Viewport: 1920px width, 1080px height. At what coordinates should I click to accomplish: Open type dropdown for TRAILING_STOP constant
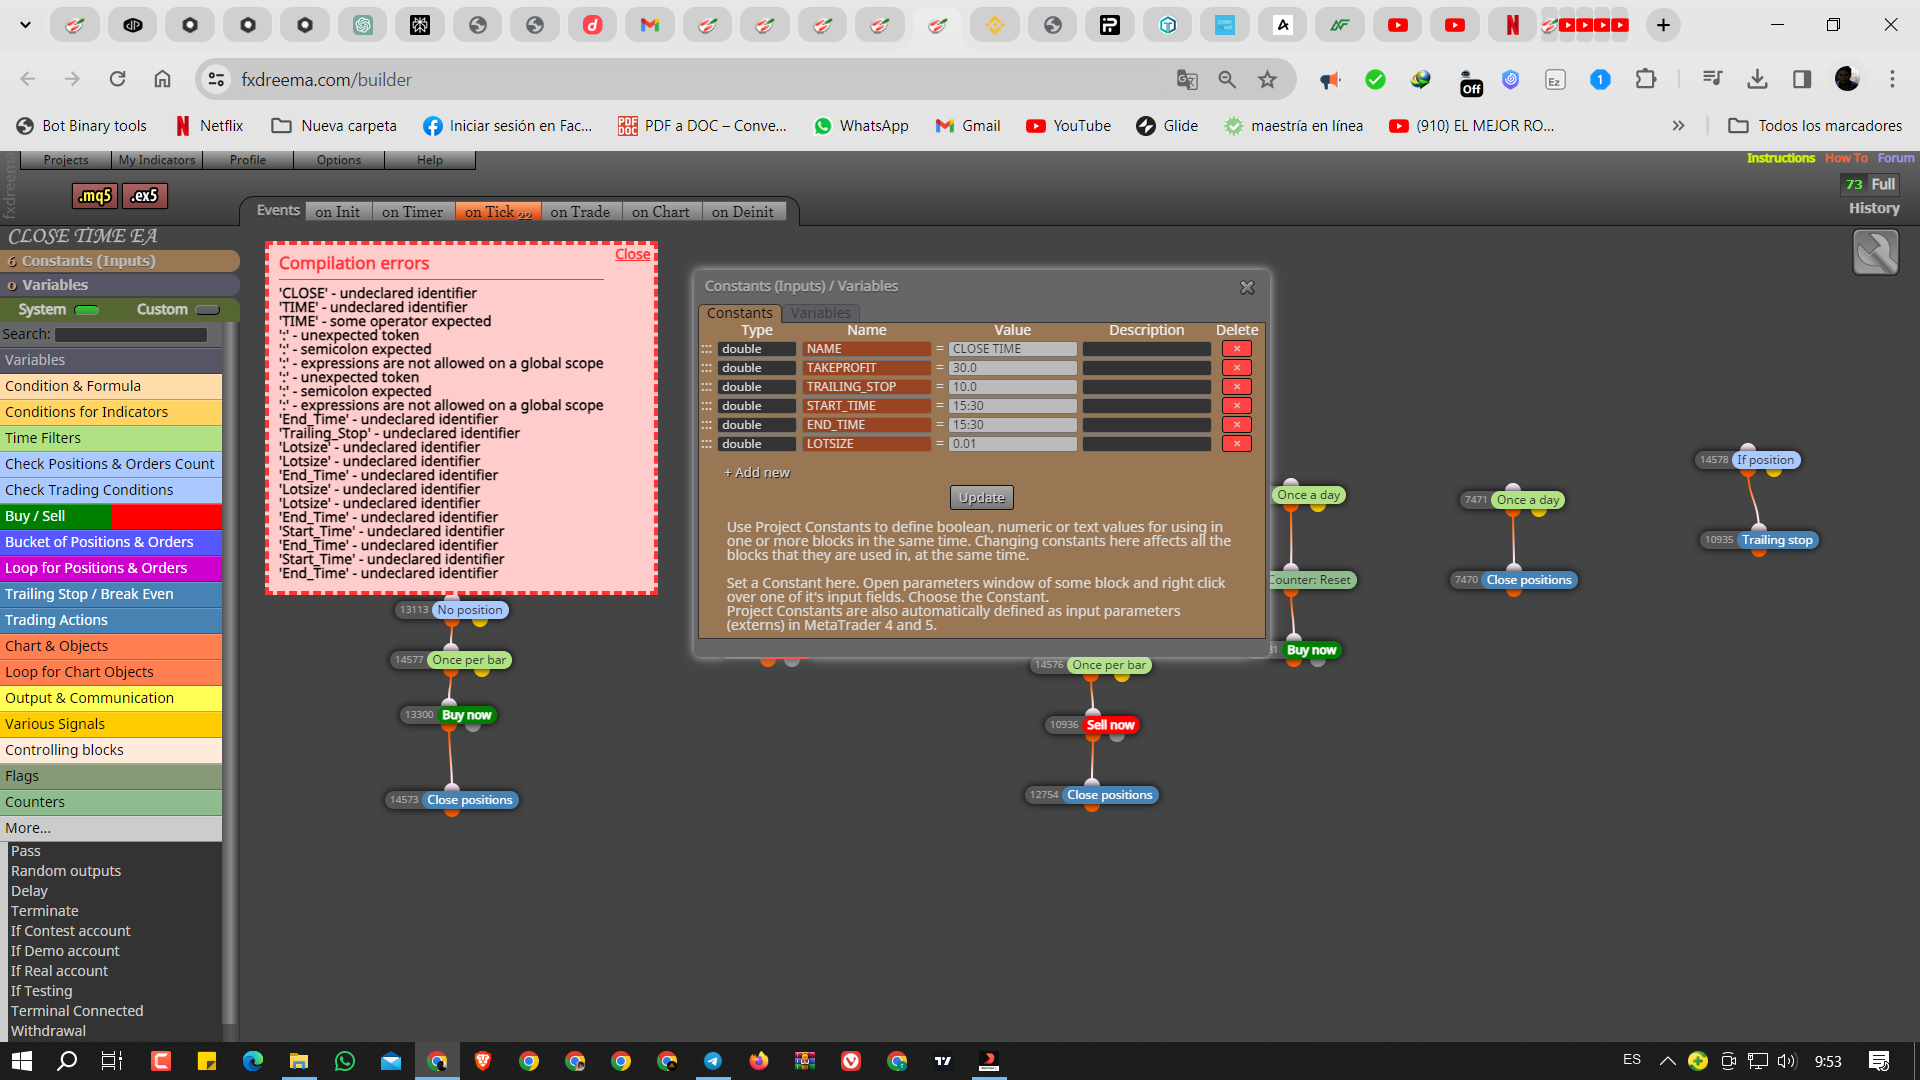(756, 387)
